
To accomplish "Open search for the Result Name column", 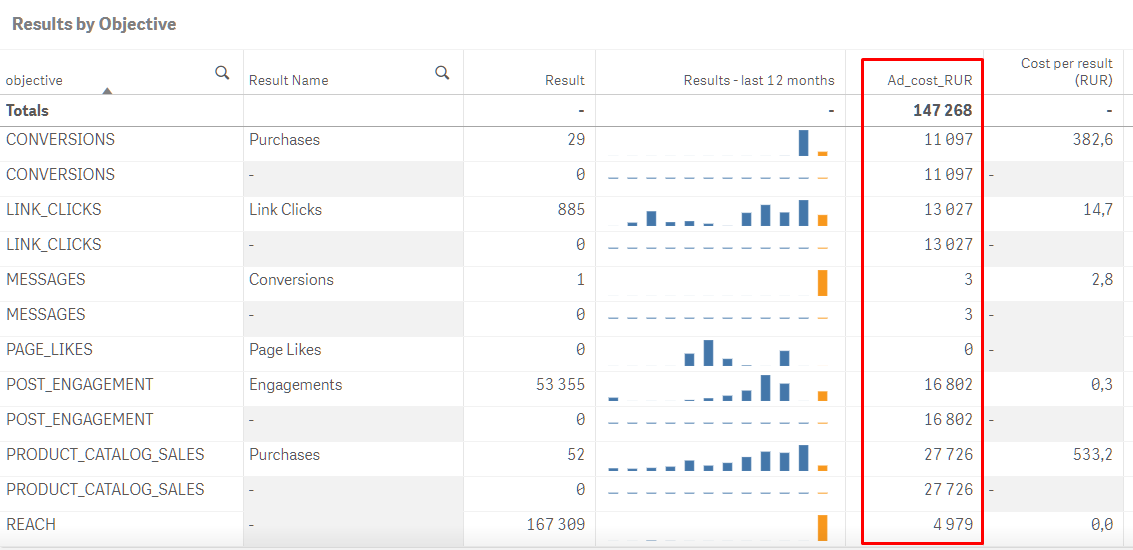I will [442, 73].
